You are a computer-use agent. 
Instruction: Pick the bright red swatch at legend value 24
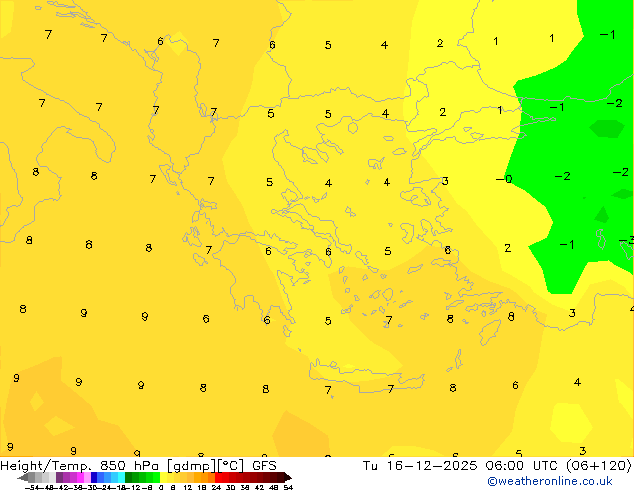[218, 477]
